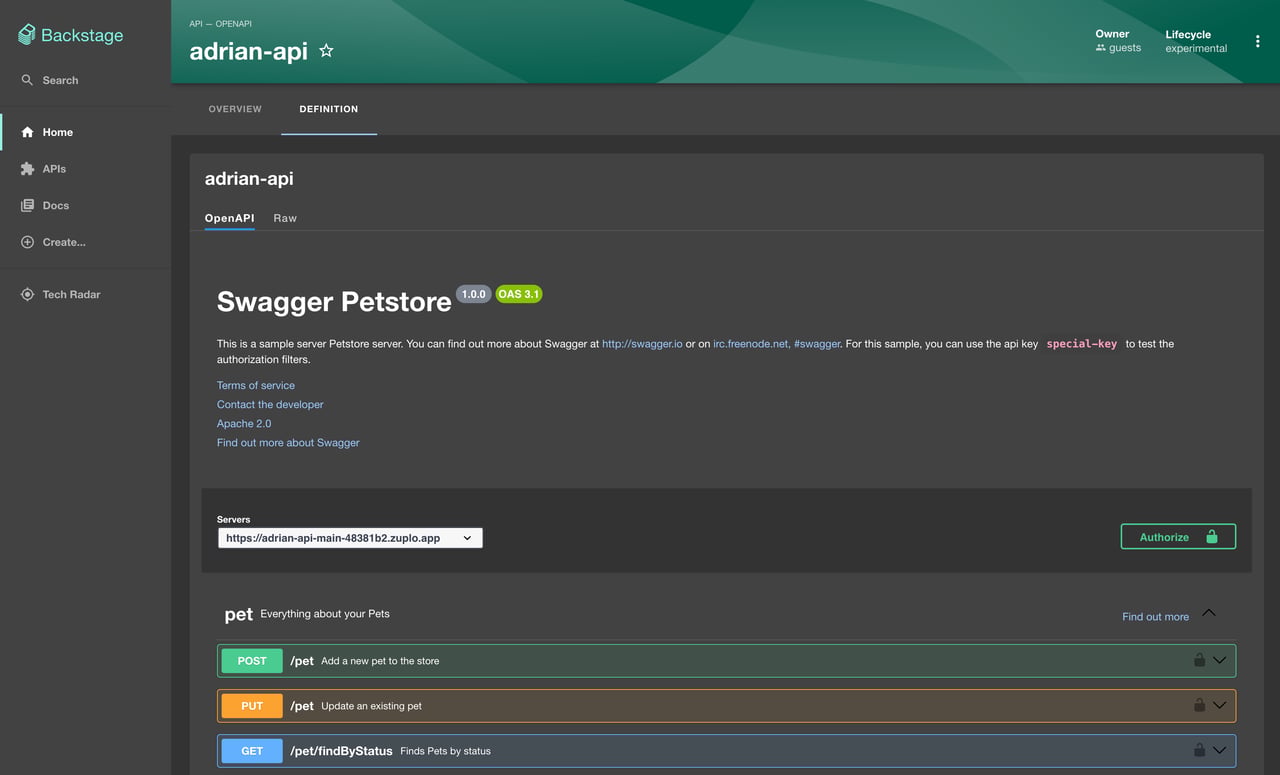Open the APIs sidebar menu item
The height and width of the screenshot is (775, 1280).
coord(85,169)
